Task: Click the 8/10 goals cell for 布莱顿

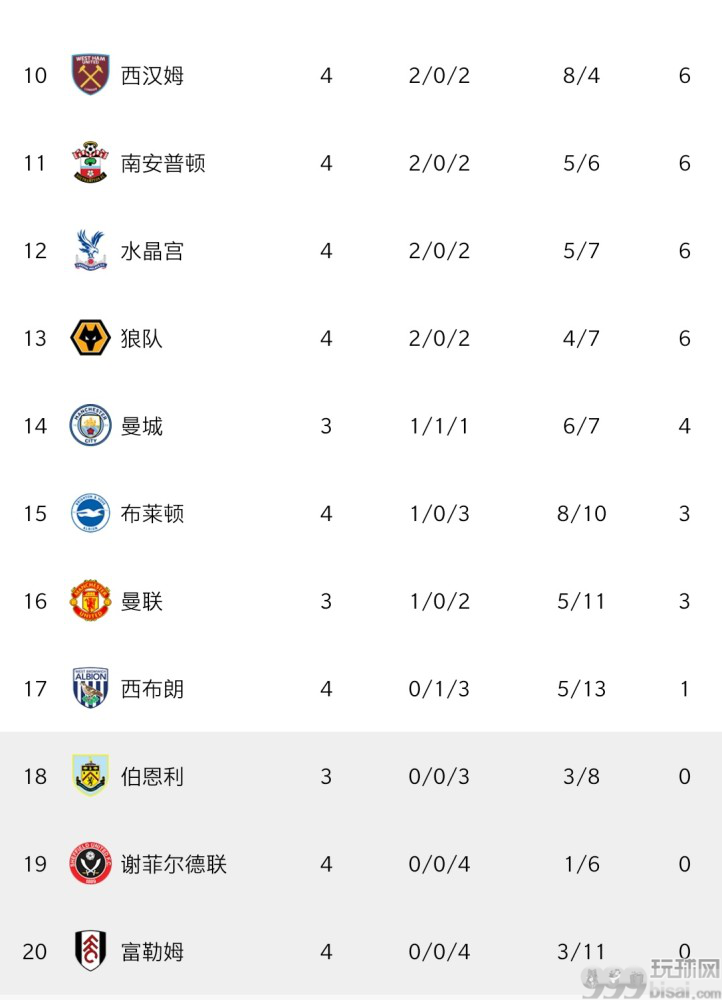Action: [581, 513]
